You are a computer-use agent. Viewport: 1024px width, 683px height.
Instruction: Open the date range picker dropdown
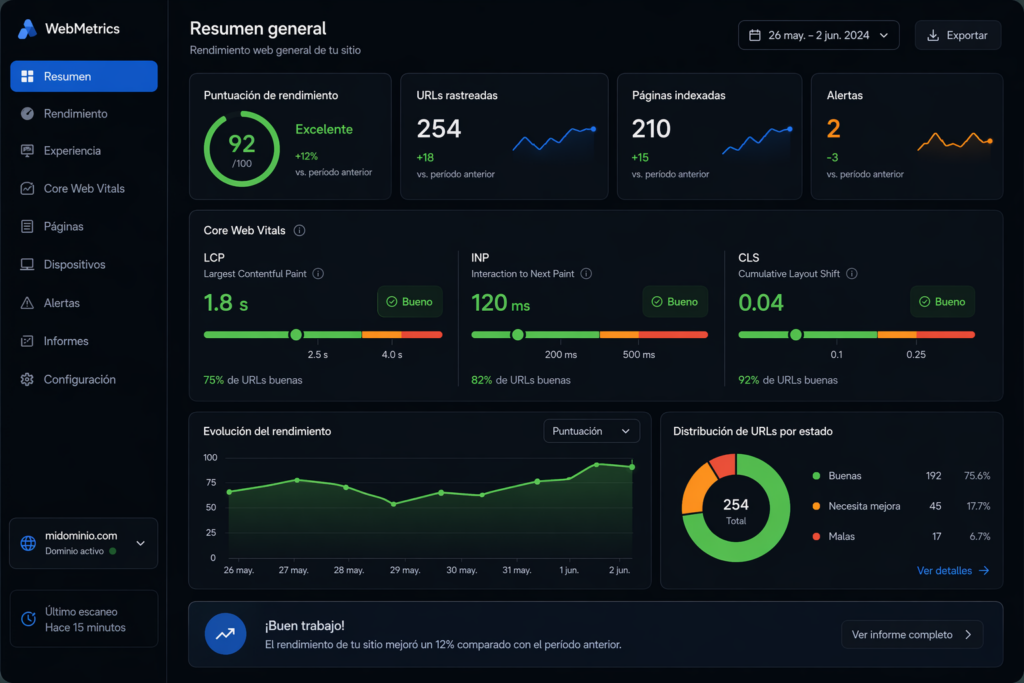(x=818, y=35)
